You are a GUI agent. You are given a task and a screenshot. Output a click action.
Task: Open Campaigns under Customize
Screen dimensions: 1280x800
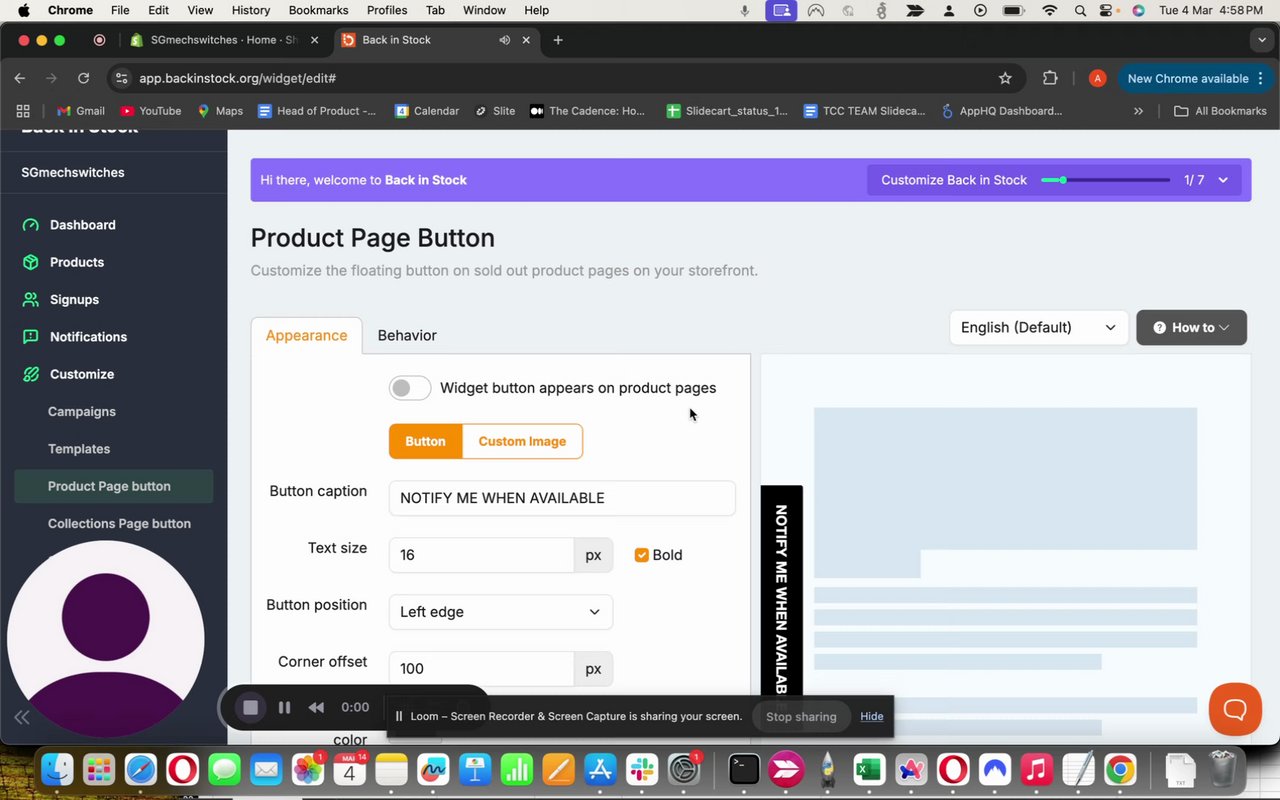click(x=82, y=412)
